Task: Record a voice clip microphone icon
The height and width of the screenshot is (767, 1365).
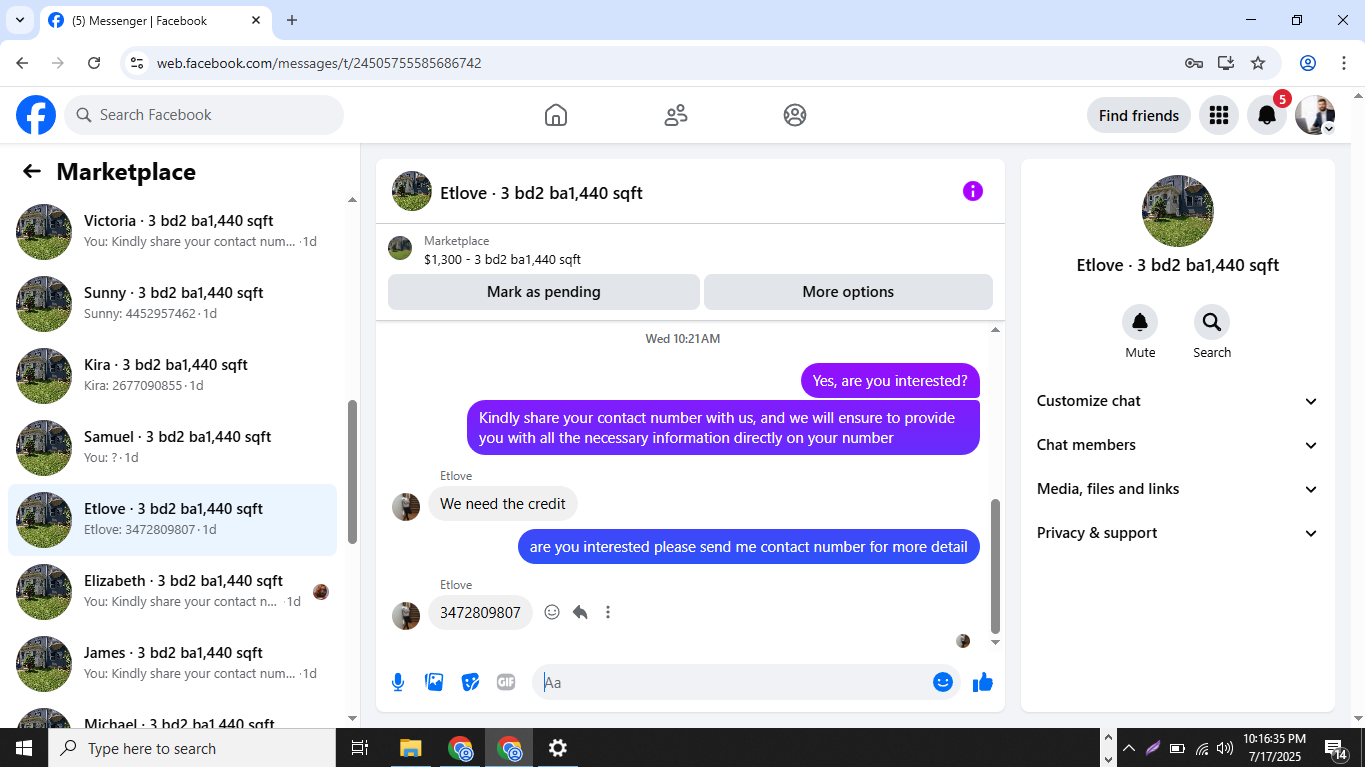Action: (x=398, y=682)
